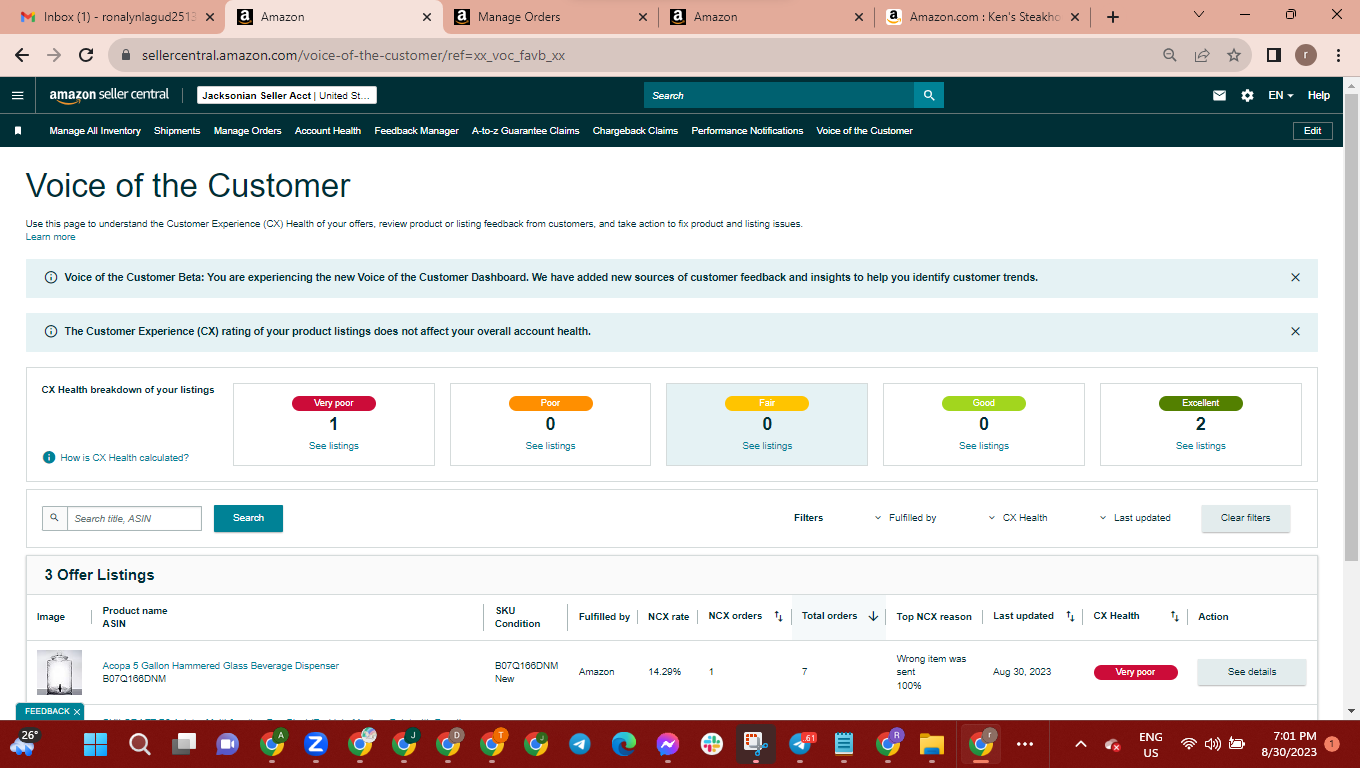The image size is (1360, 768).
Task: Open Shipments from the favorites bar
Action: point(177,131)
